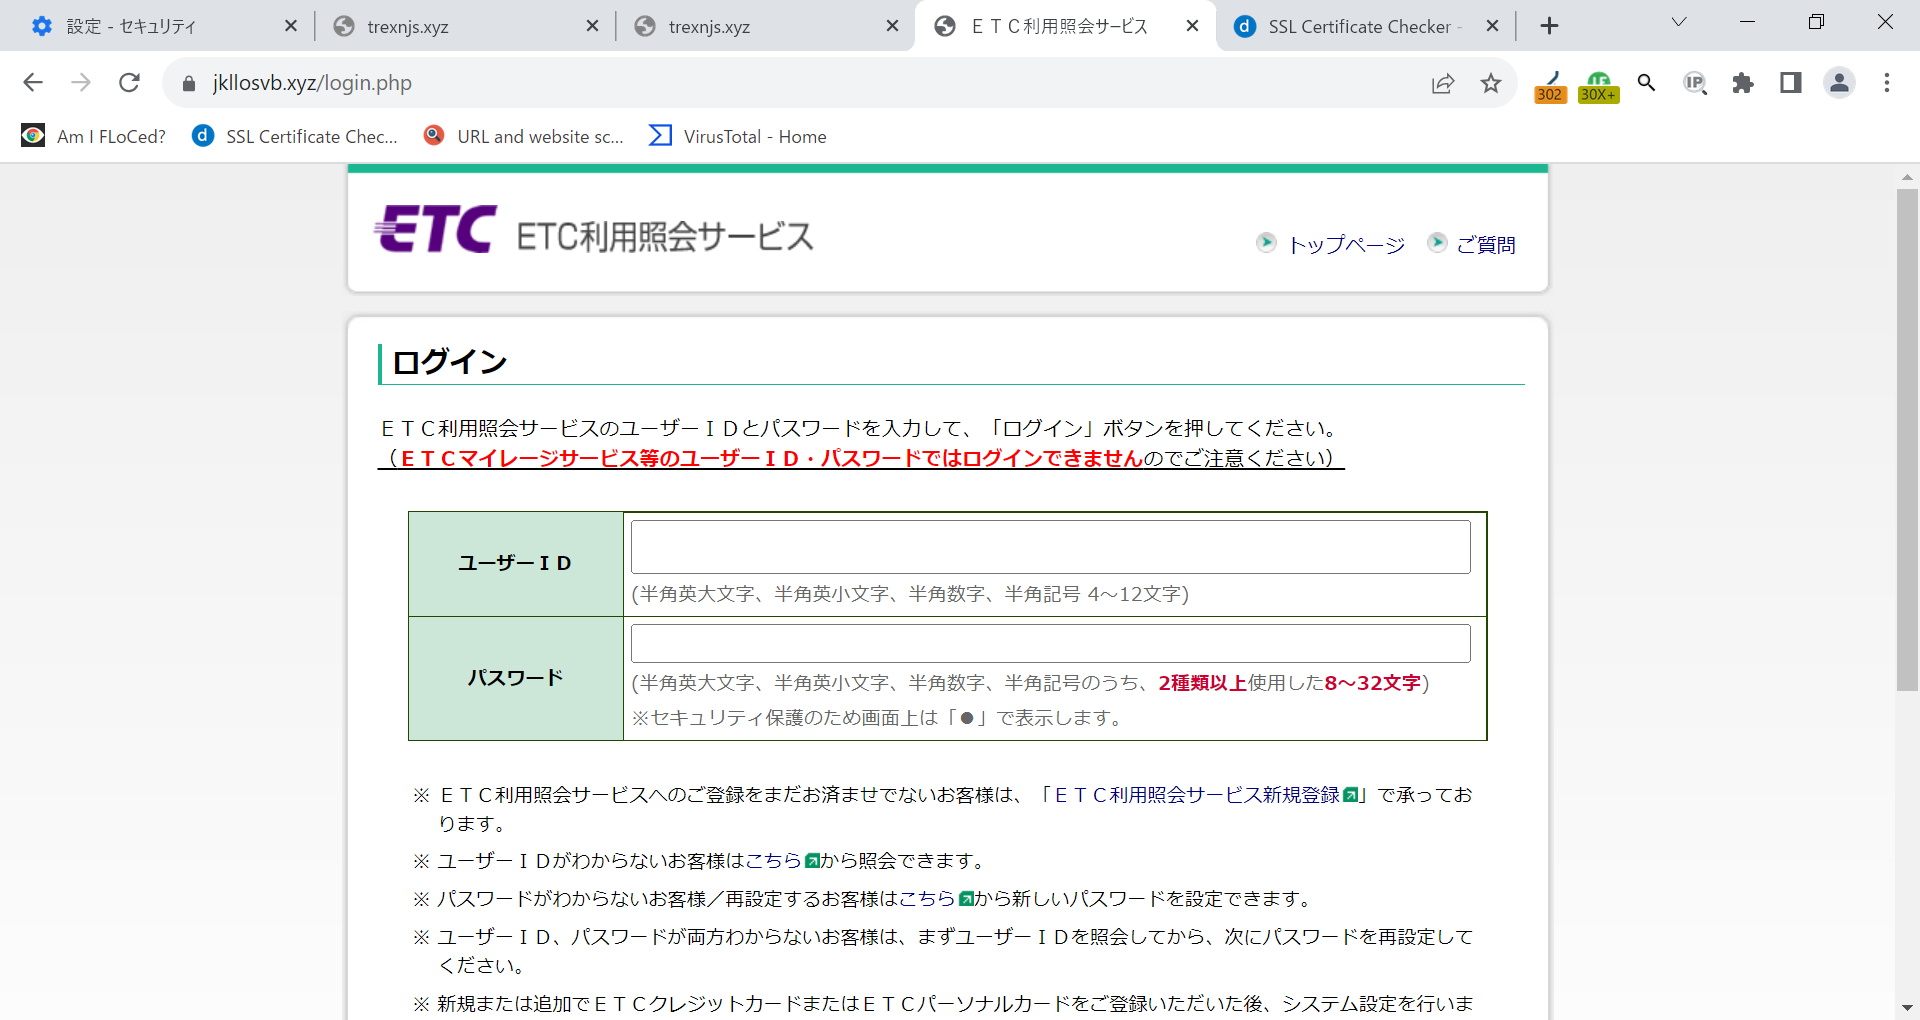Minimize the browser window

tap(1748, 22)
